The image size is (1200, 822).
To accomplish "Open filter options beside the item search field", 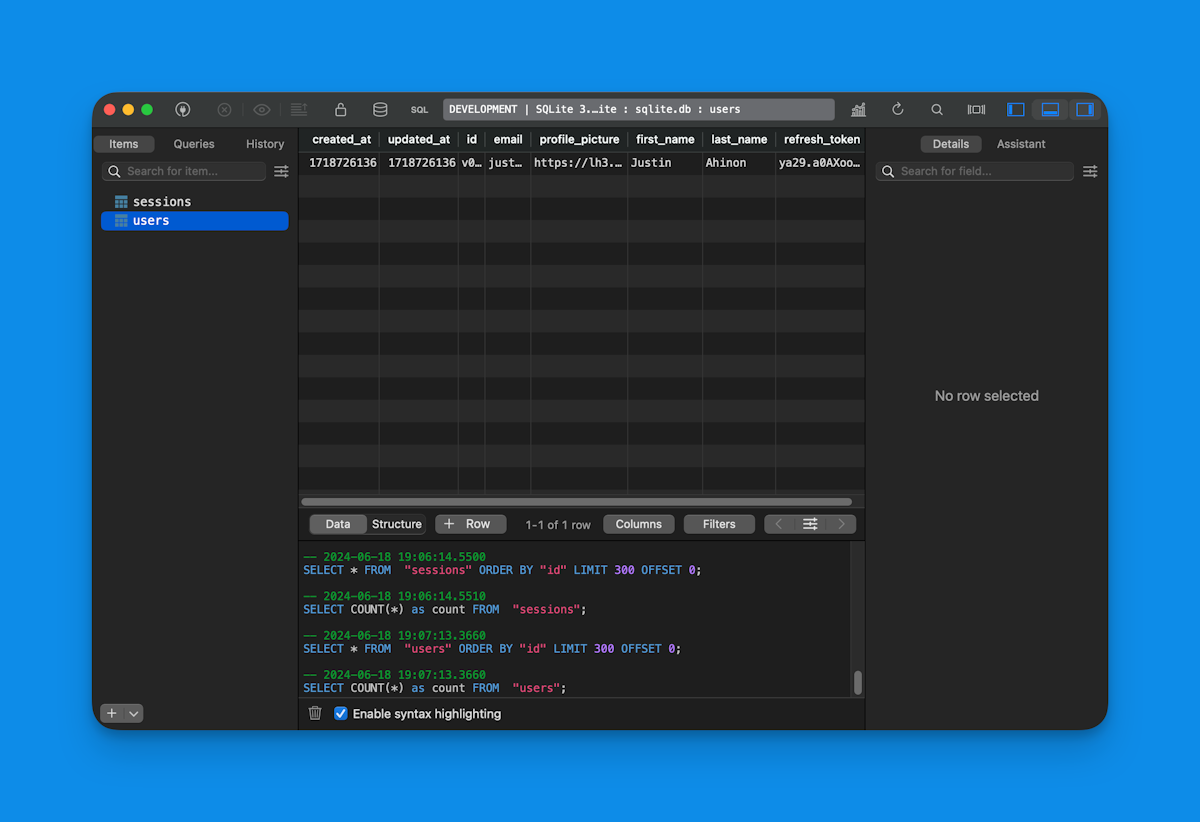I will pos(281,171).
